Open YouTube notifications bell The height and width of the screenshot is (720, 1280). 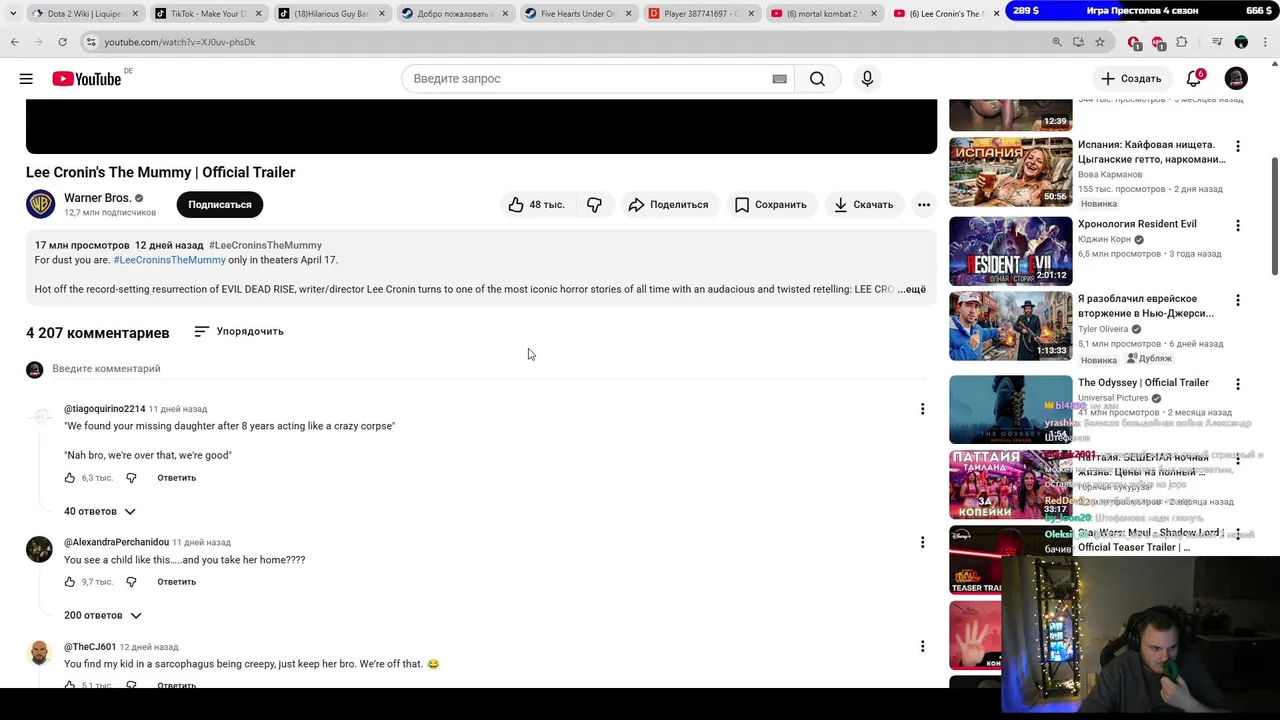pos(1194,79)
